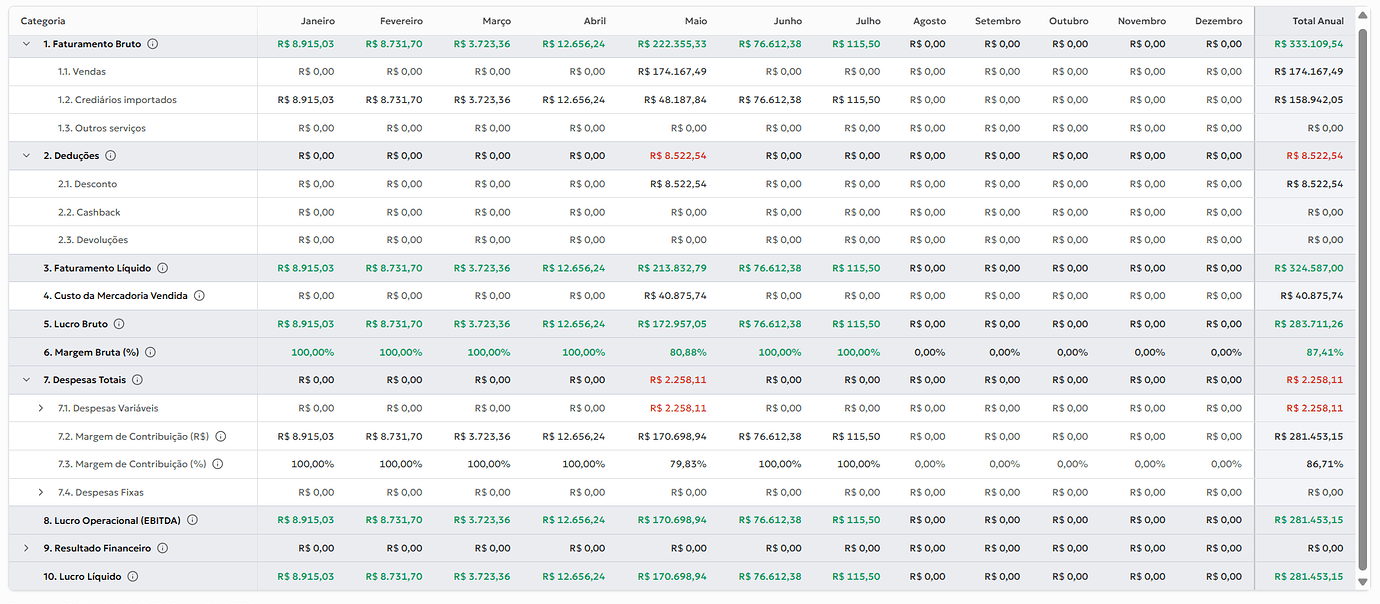This screenshot has height=604, width=1380.
Task: Select the Maio column header
Action: [696, 21]
